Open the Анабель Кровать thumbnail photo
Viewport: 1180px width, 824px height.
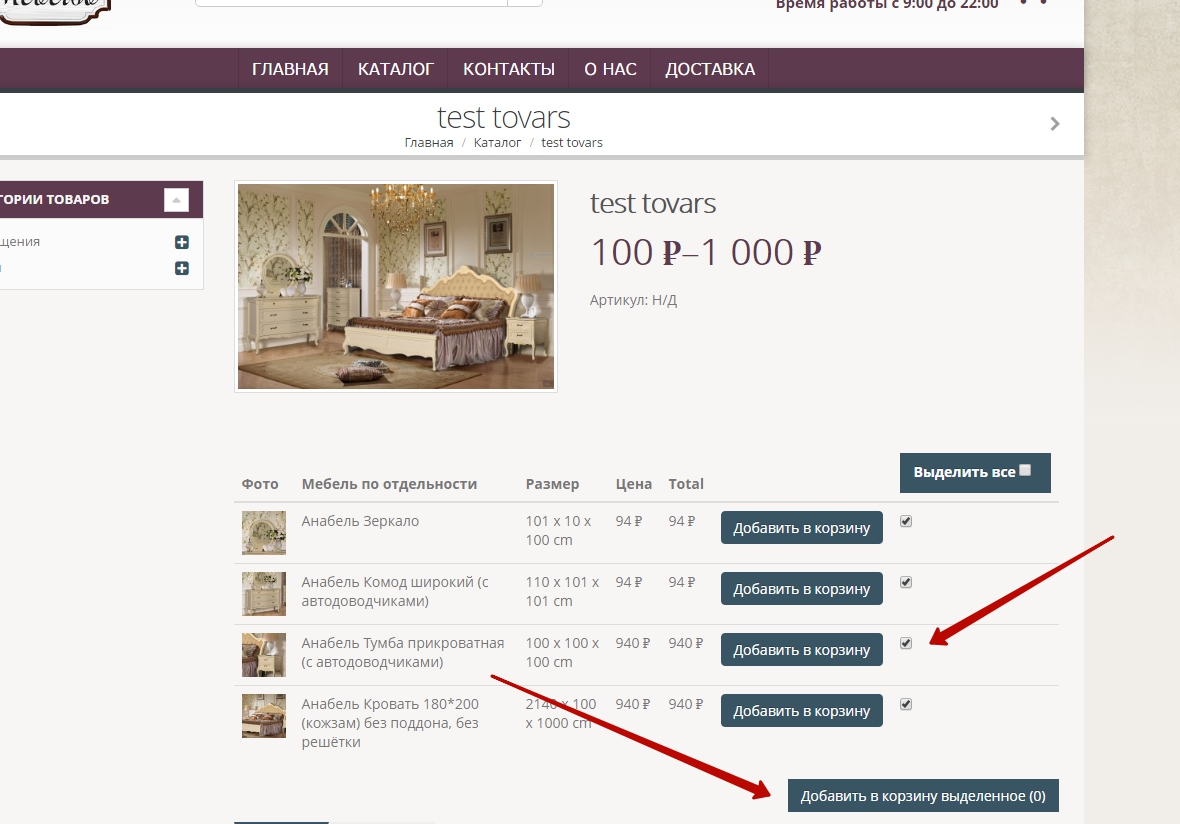(263, 715)
